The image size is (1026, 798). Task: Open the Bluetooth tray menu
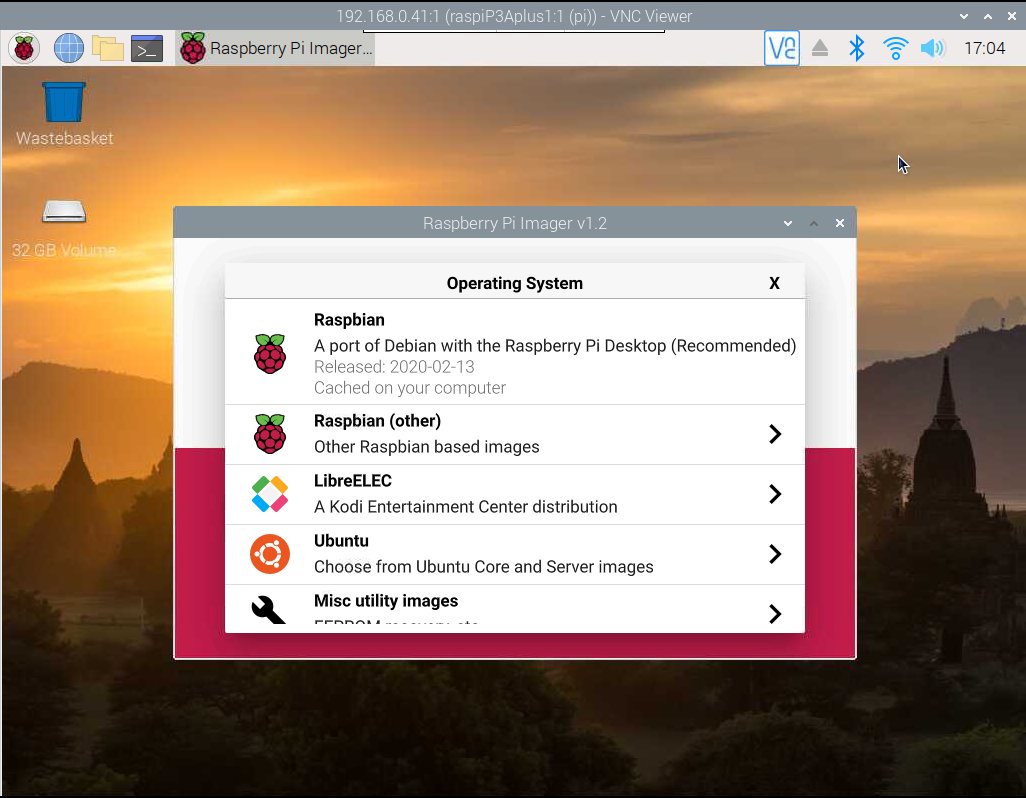click(x=857, y=48)
